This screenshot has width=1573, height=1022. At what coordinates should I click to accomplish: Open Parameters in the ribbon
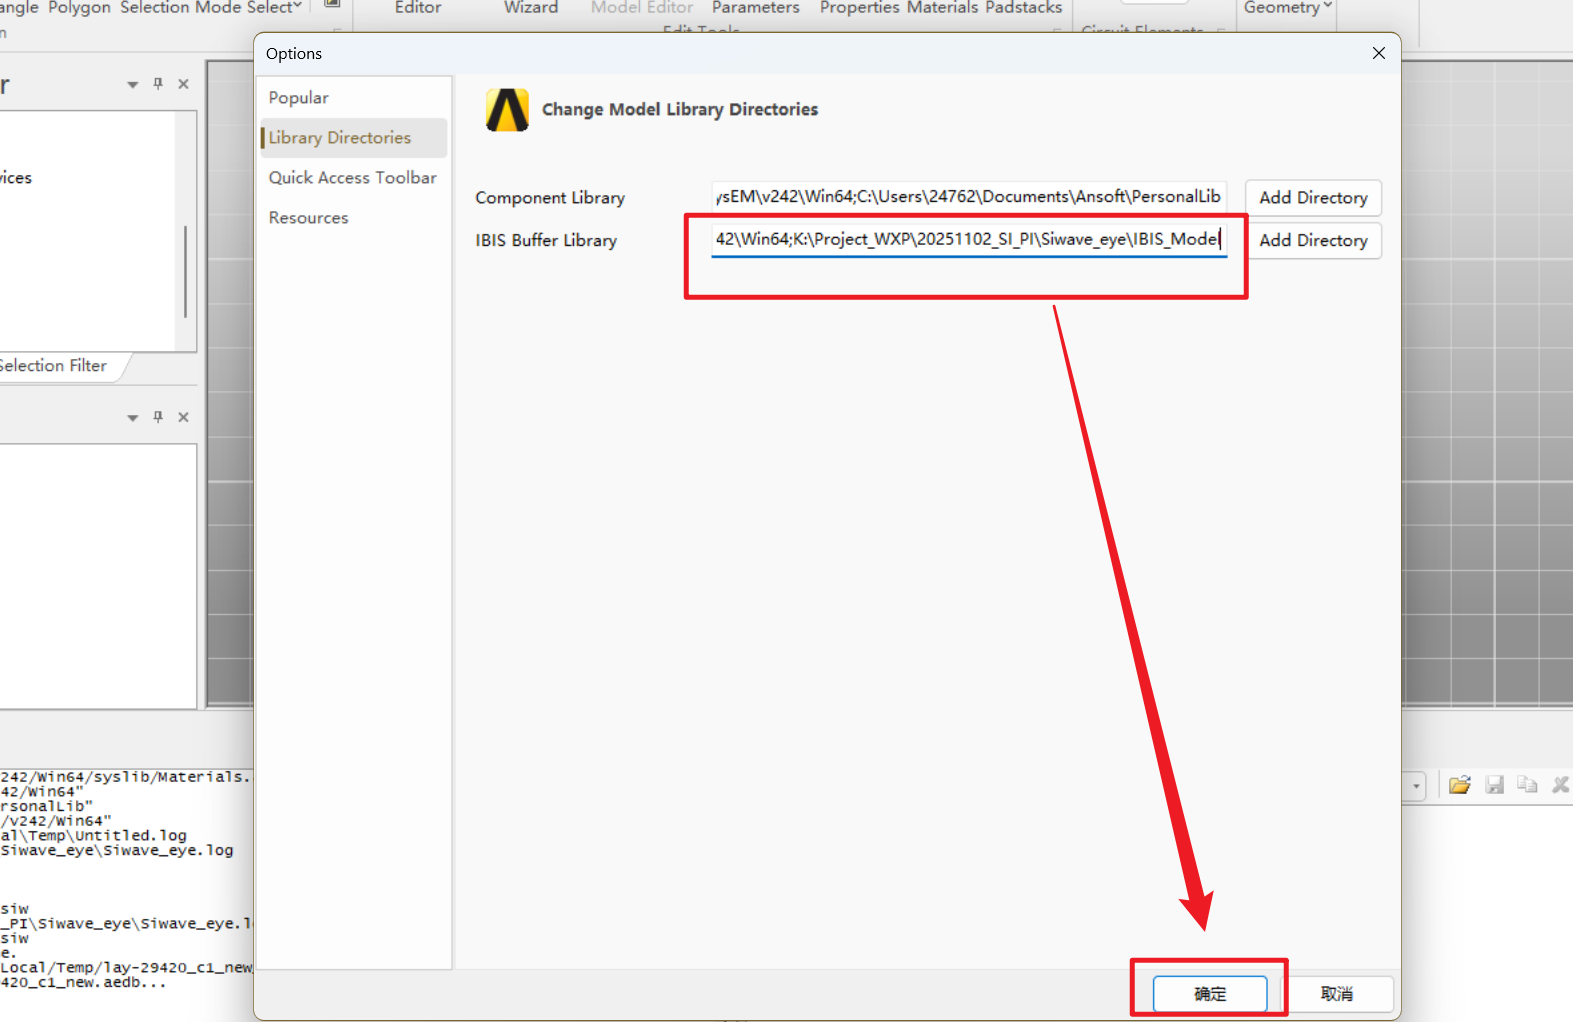[x=755, y=8]
